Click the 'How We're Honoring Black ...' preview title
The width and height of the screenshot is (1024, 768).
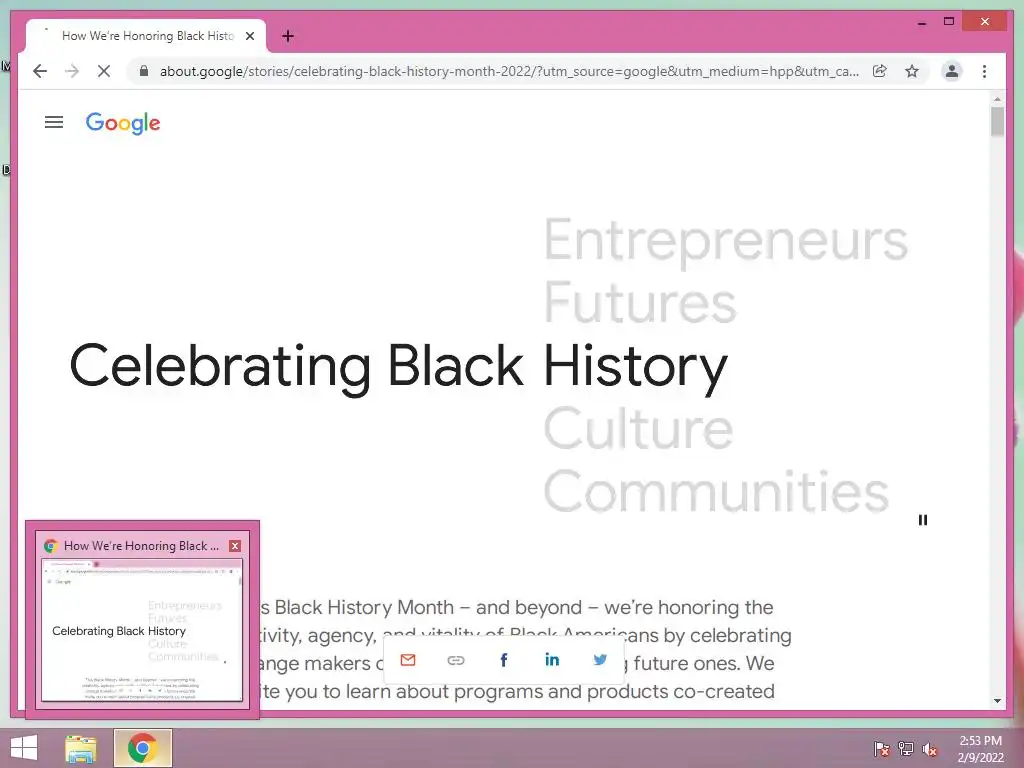[x=141, y=546]
